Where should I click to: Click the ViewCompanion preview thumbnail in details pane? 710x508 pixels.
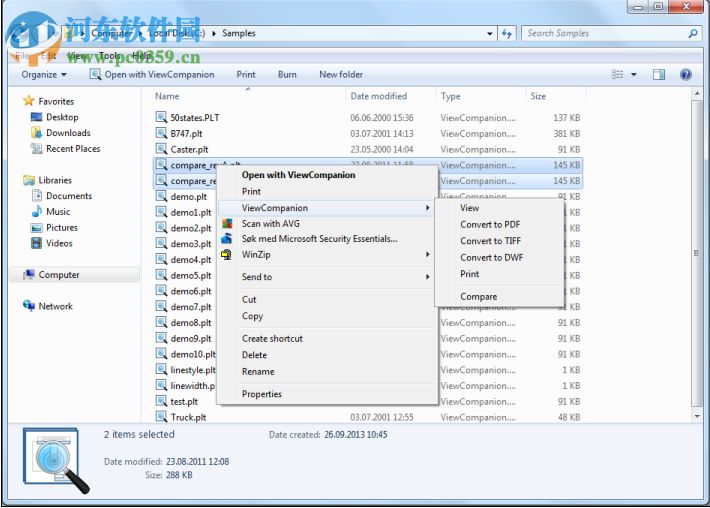[x=56, y=460]
